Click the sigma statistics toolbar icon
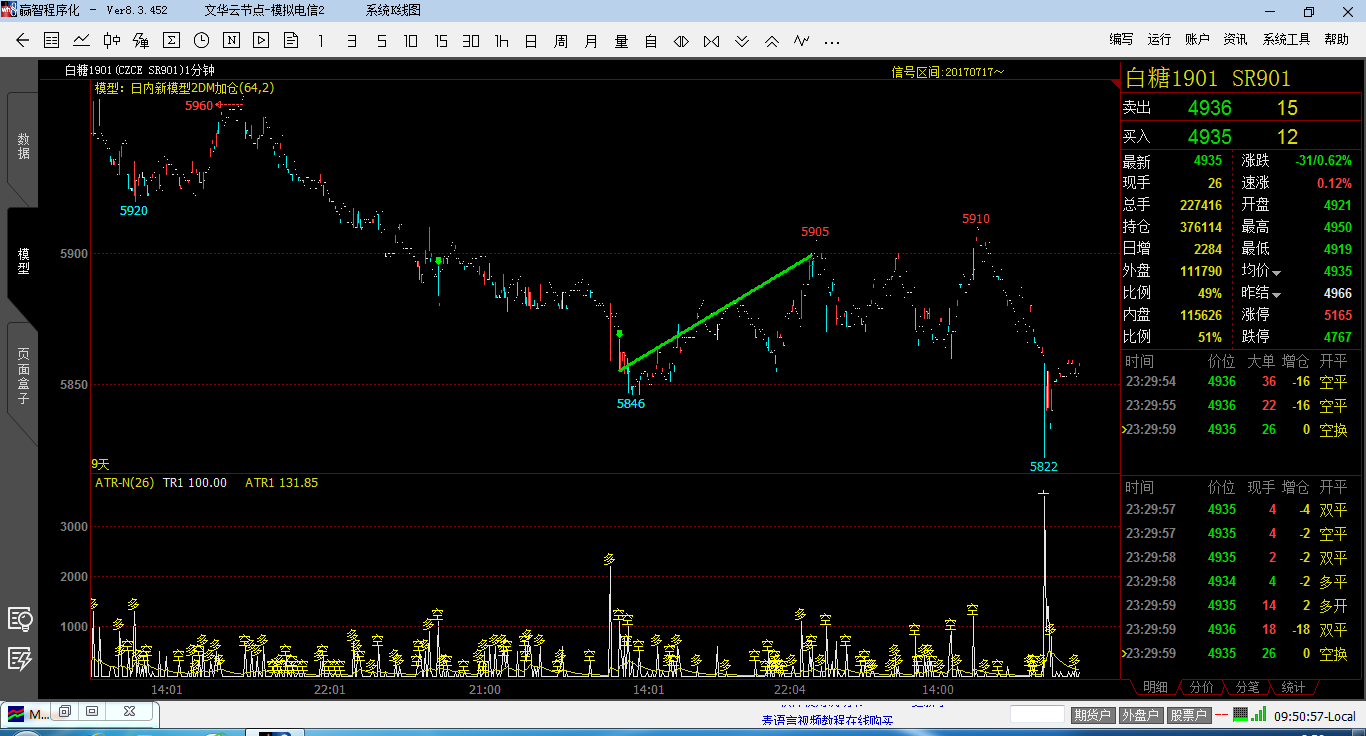 (172, 41)
